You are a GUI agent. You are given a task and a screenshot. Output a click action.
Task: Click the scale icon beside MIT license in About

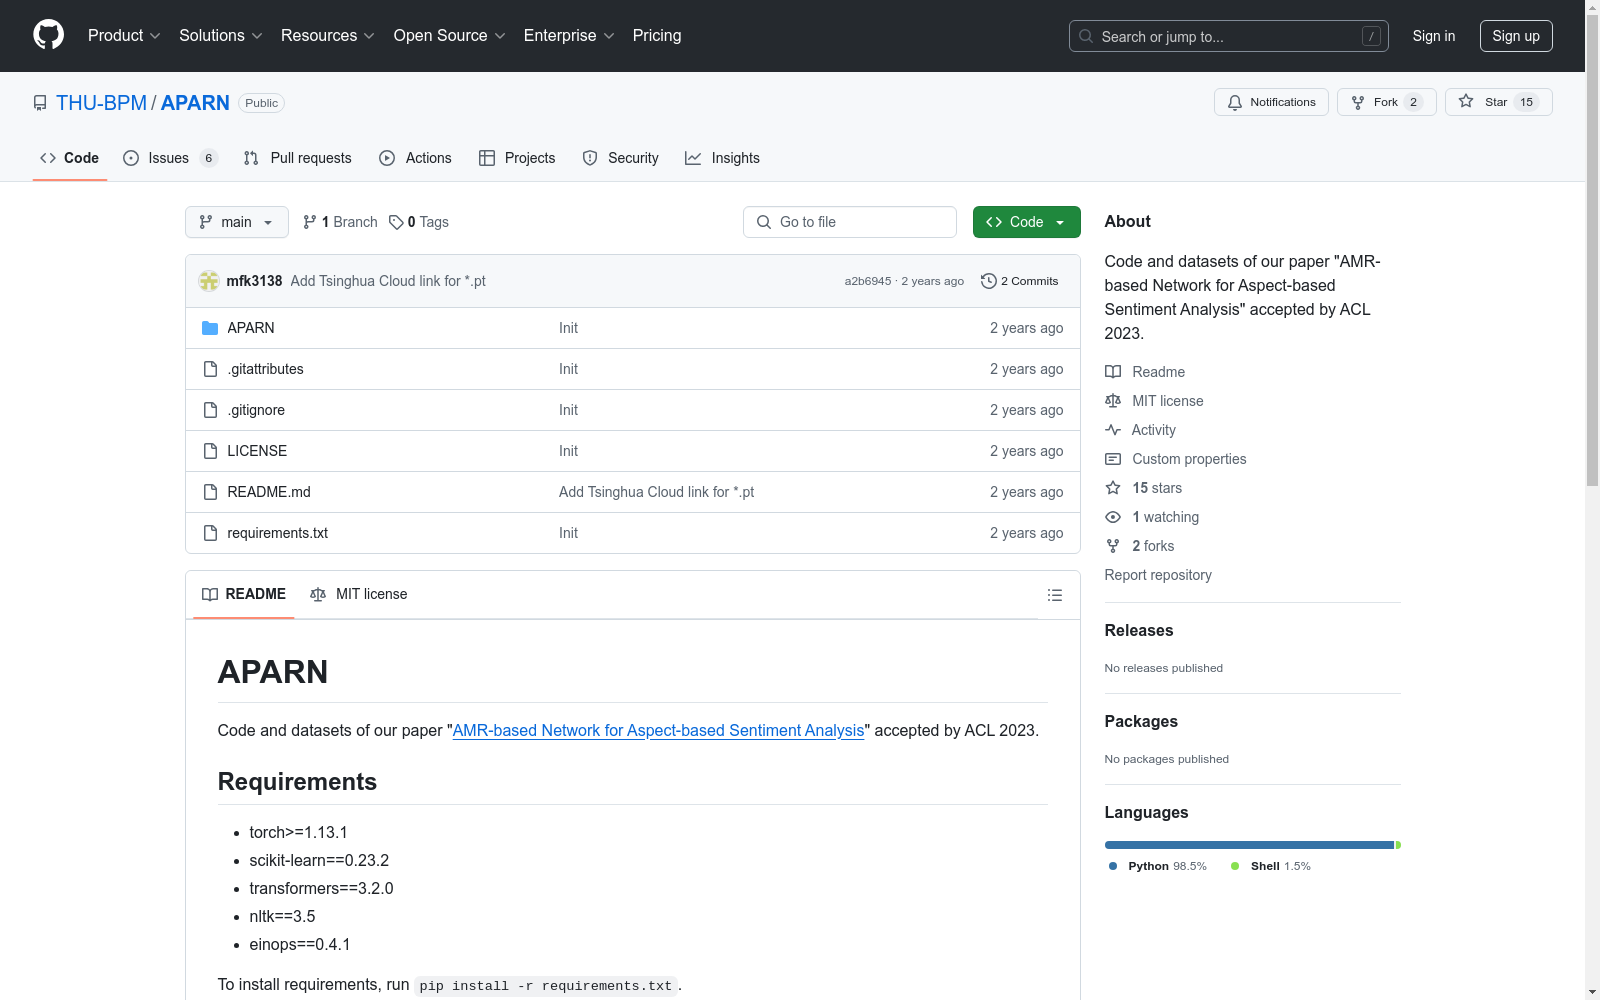1113,401
